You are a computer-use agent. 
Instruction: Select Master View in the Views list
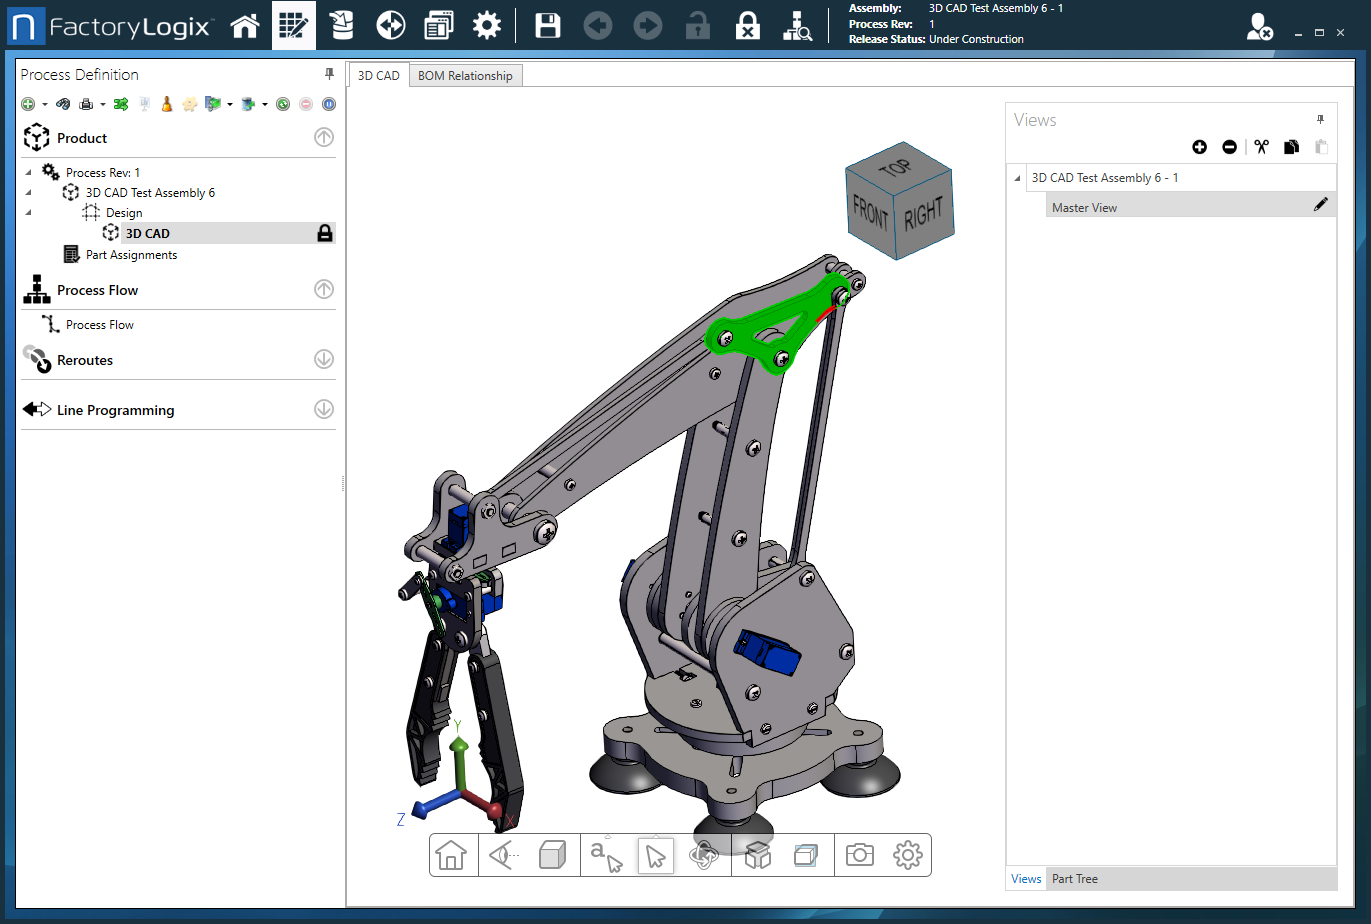1088,206
